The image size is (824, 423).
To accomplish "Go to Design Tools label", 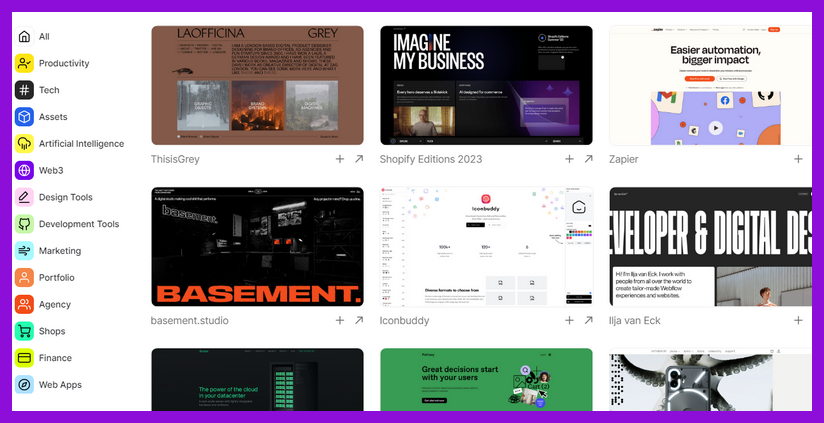I will (x=66, y=197).
